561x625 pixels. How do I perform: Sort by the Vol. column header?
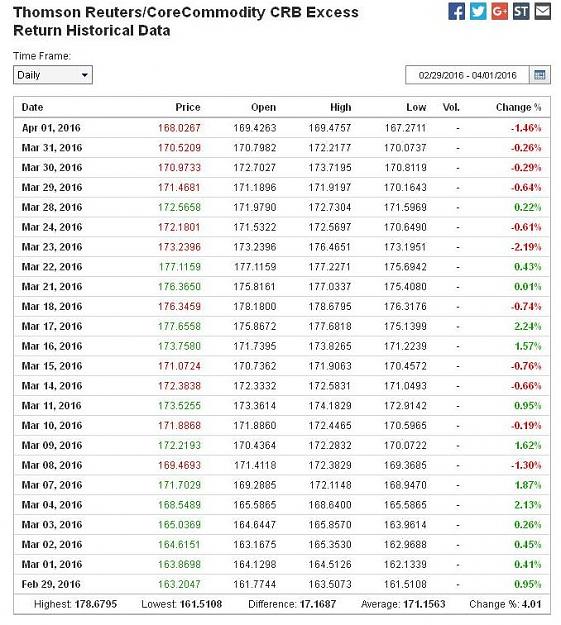pos(451,107)
